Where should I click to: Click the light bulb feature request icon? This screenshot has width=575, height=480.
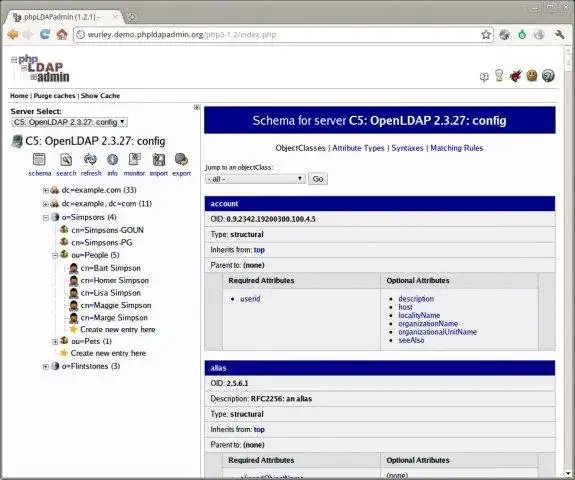pos(499,76)
